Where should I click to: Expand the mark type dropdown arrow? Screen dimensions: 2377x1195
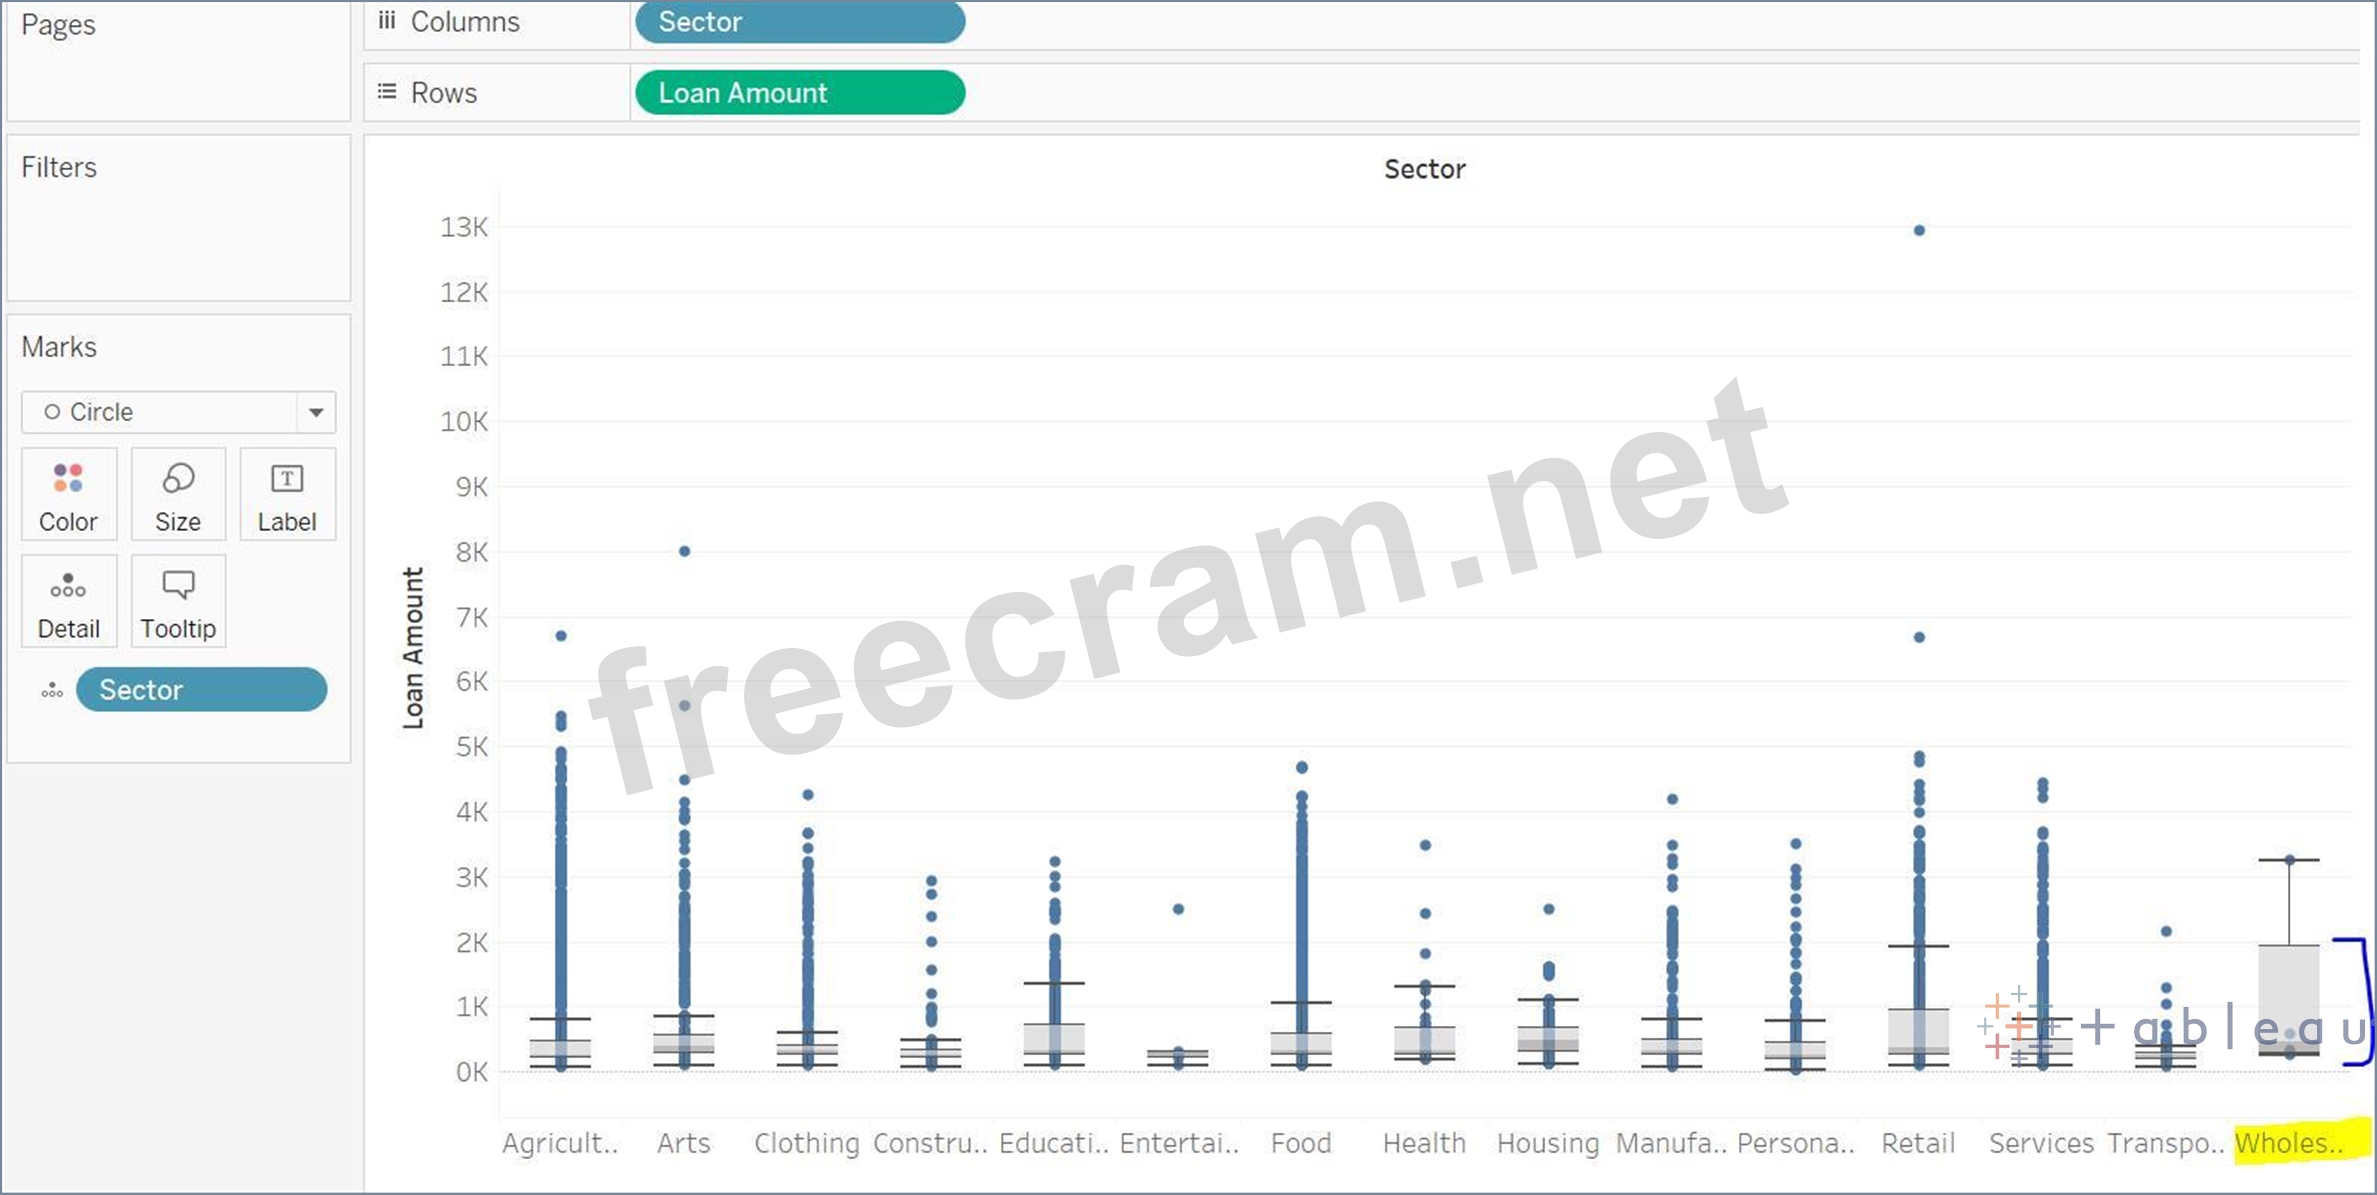click(x=316, y=412)
